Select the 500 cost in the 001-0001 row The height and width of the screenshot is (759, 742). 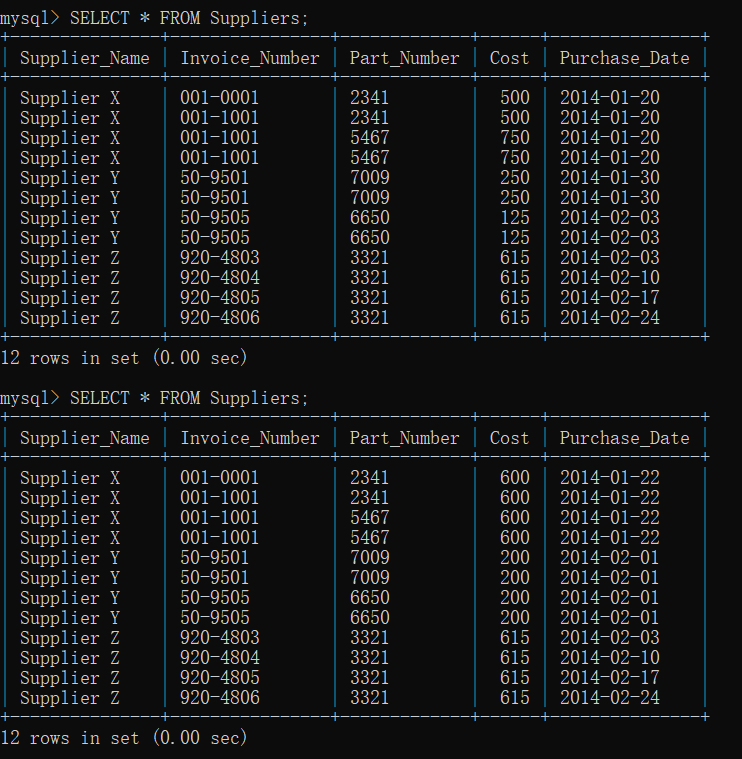point(515,98)
